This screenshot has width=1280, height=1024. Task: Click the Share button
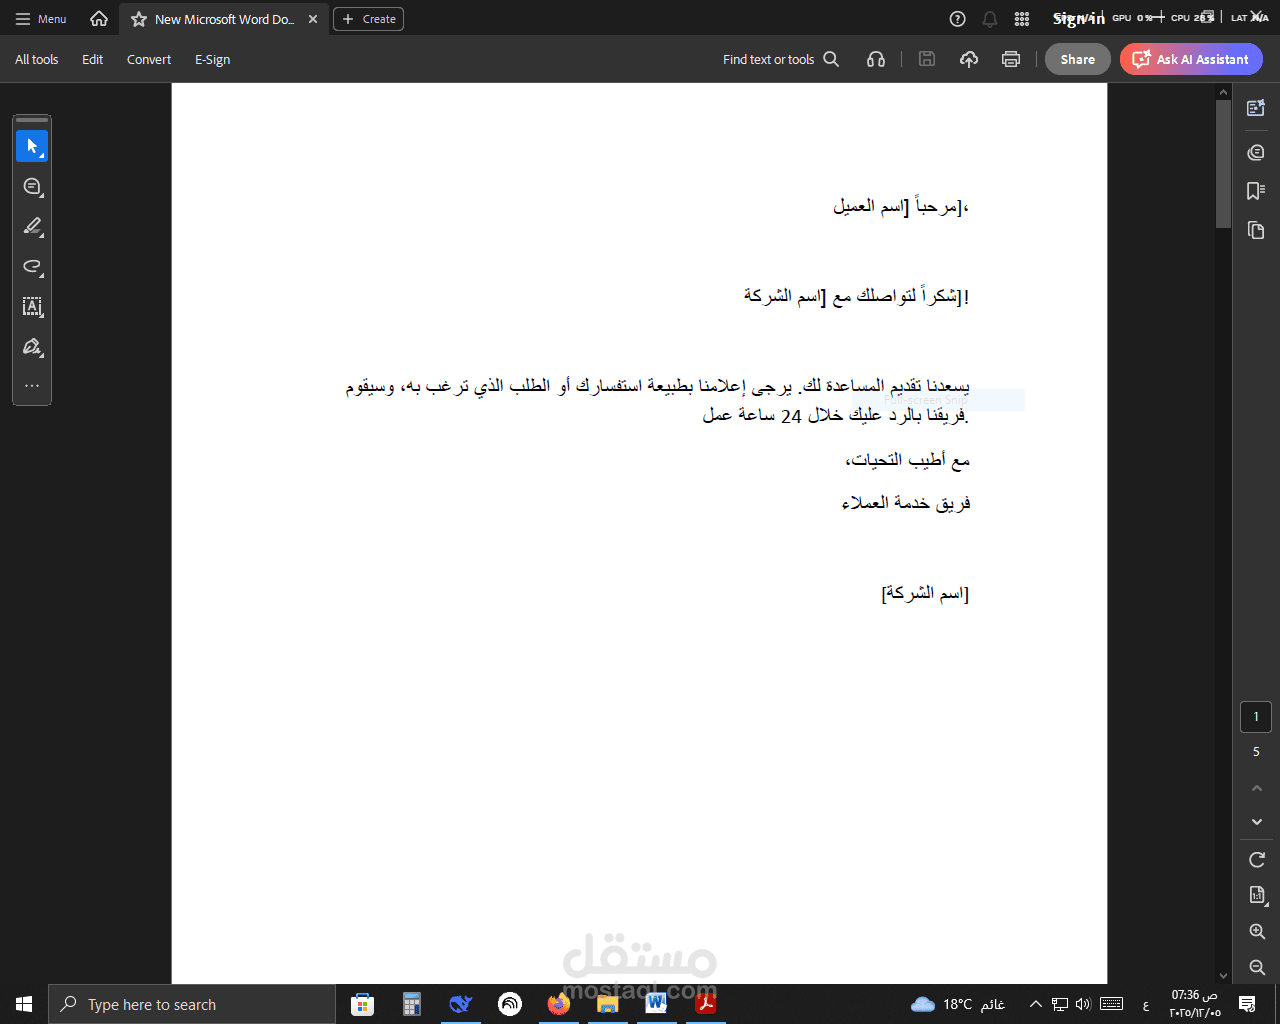[1078, 59]
